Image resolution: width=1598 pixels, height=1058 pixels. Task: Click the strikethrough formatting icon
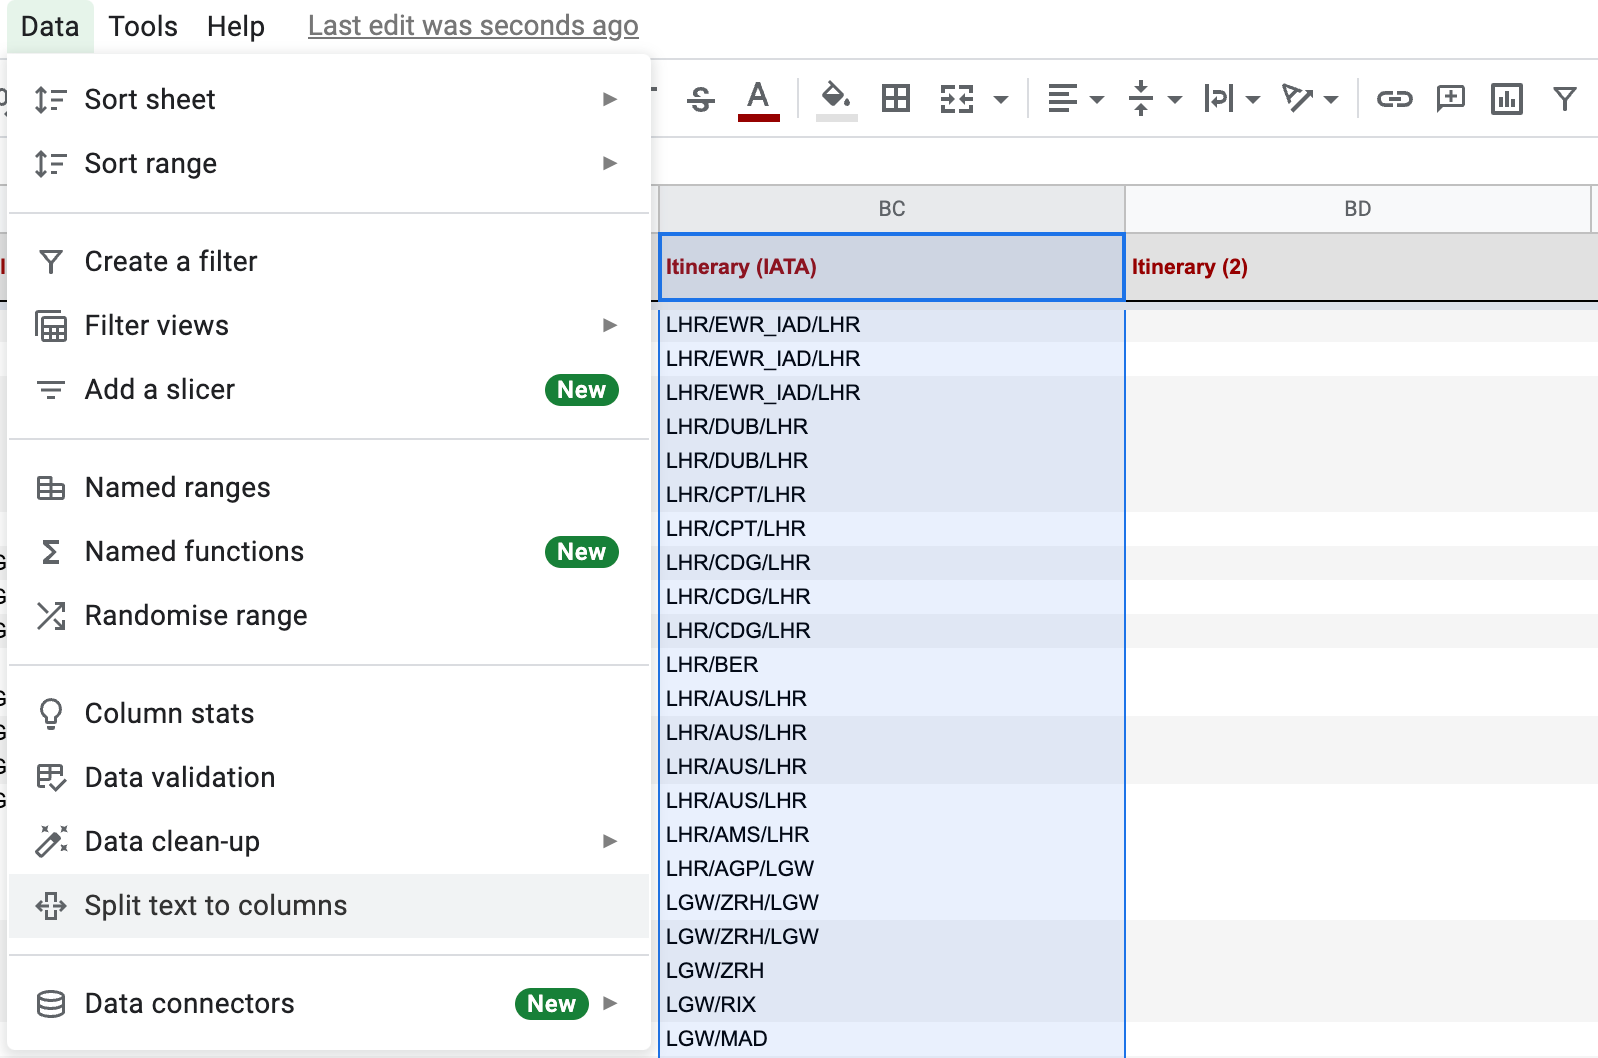(x=701, y=99)
